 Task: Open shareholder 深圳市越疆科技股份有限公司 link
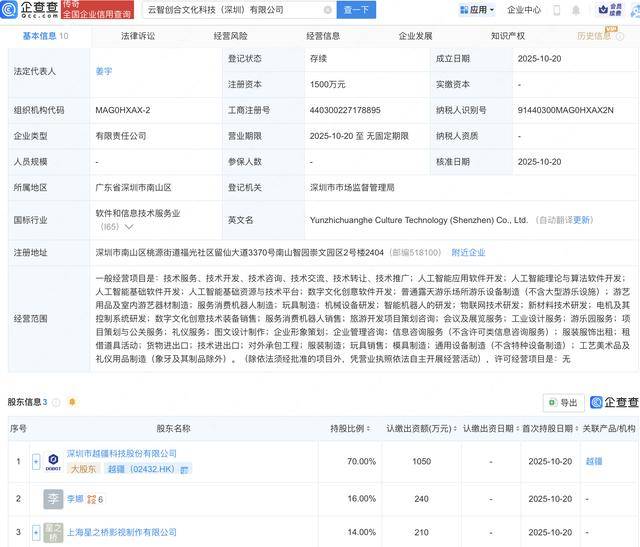121,454
